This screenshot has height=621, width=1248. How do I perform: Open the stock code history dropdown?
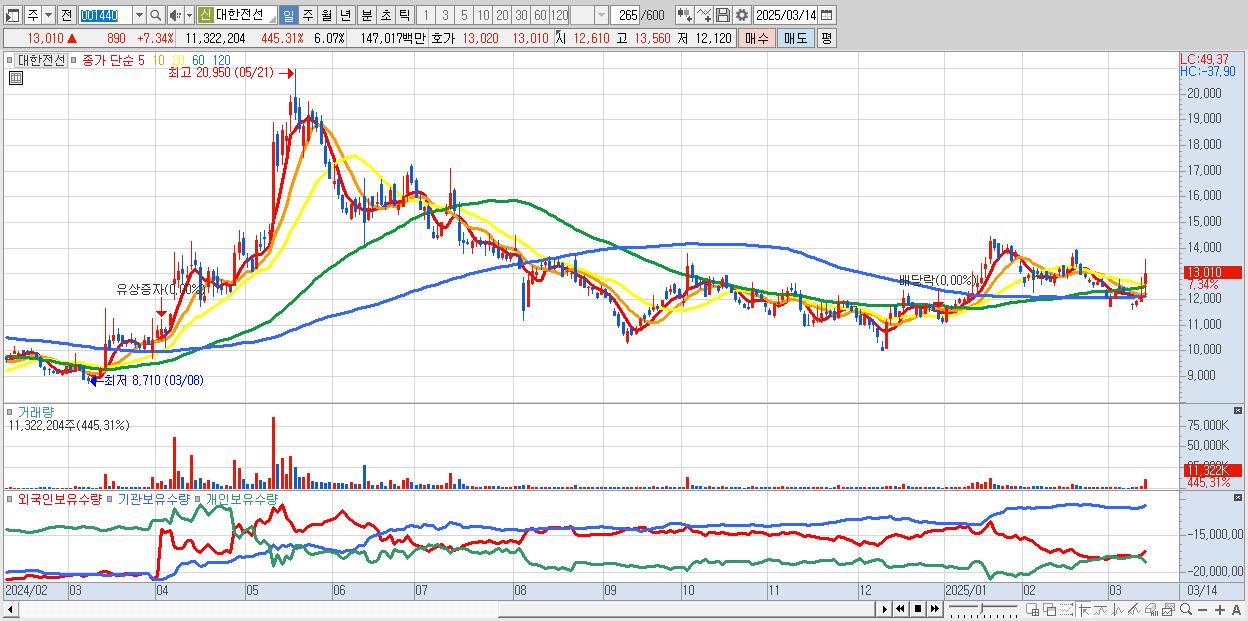click(139, 15)
